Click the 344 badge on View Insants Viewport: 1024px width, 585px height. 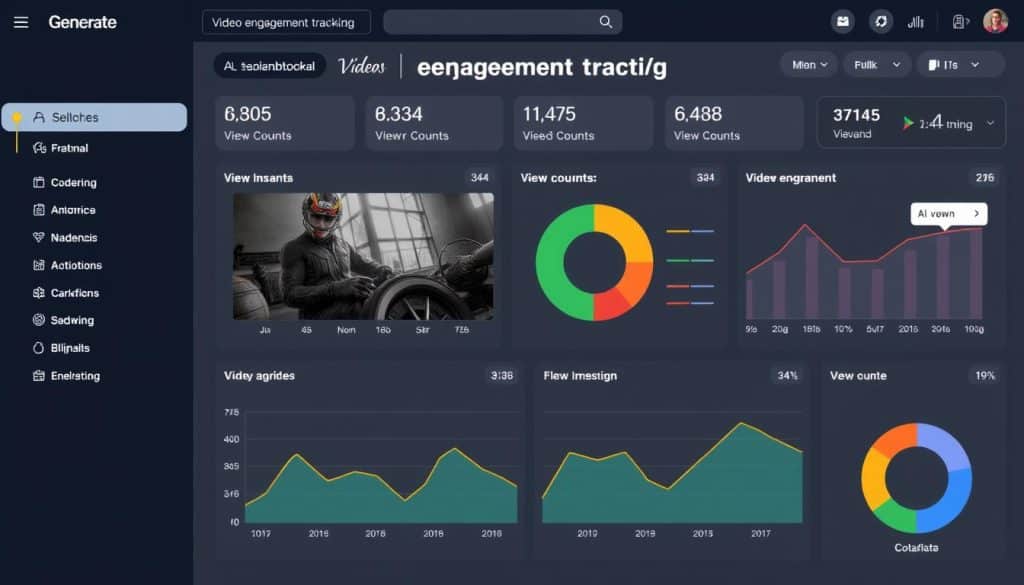pyautogui.click(x=479, y=178)
